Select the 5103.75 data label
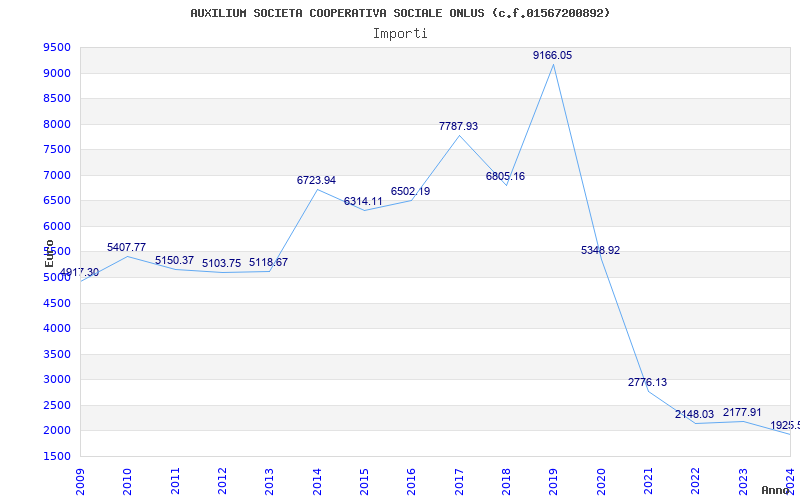The image size is (800, 500). [221, 264]
